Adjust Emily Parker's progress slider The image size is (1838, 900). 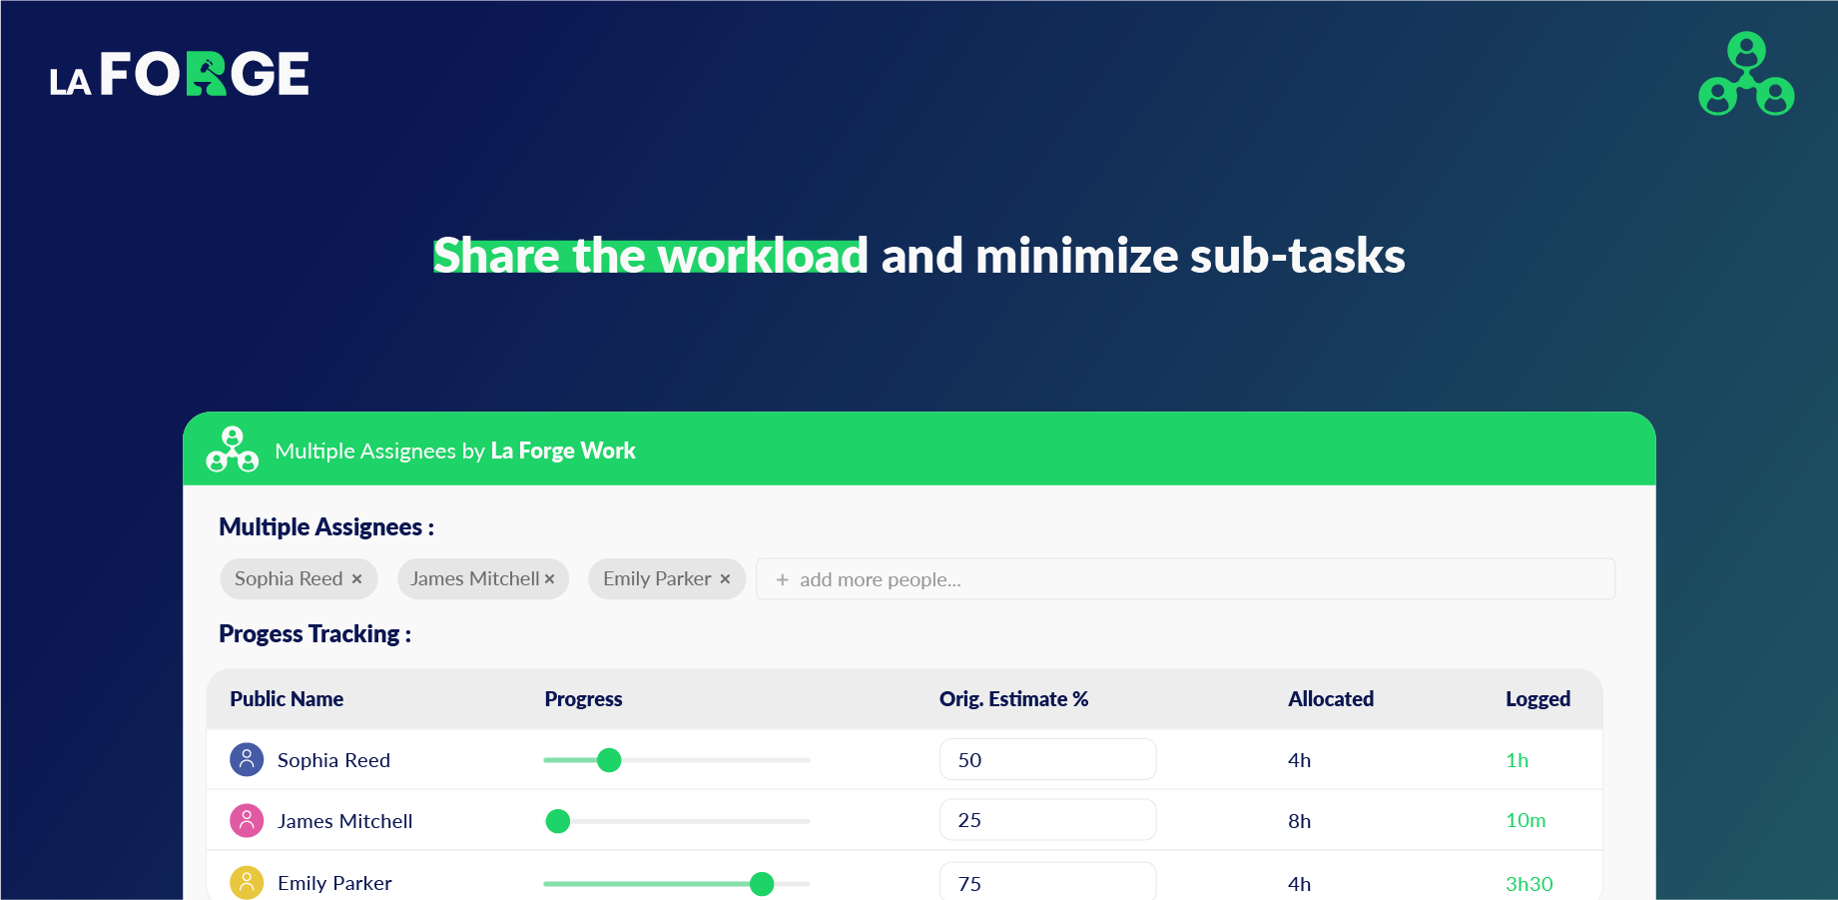(763, 884)
